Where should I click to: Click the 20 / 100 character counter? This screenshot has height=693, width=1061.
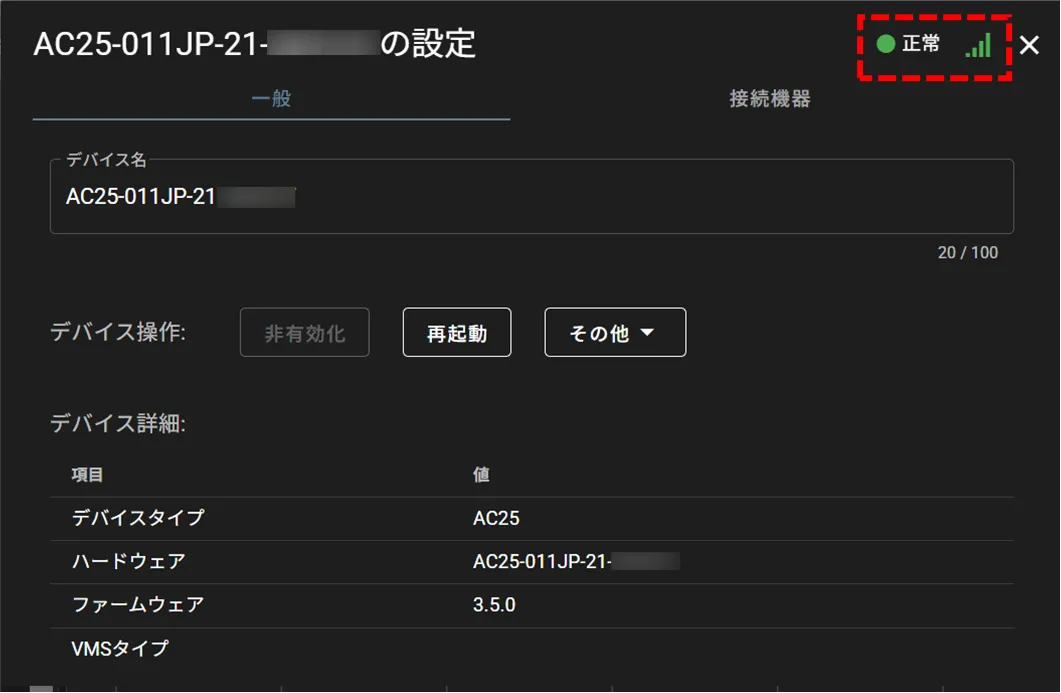click(x=967, y=252)
